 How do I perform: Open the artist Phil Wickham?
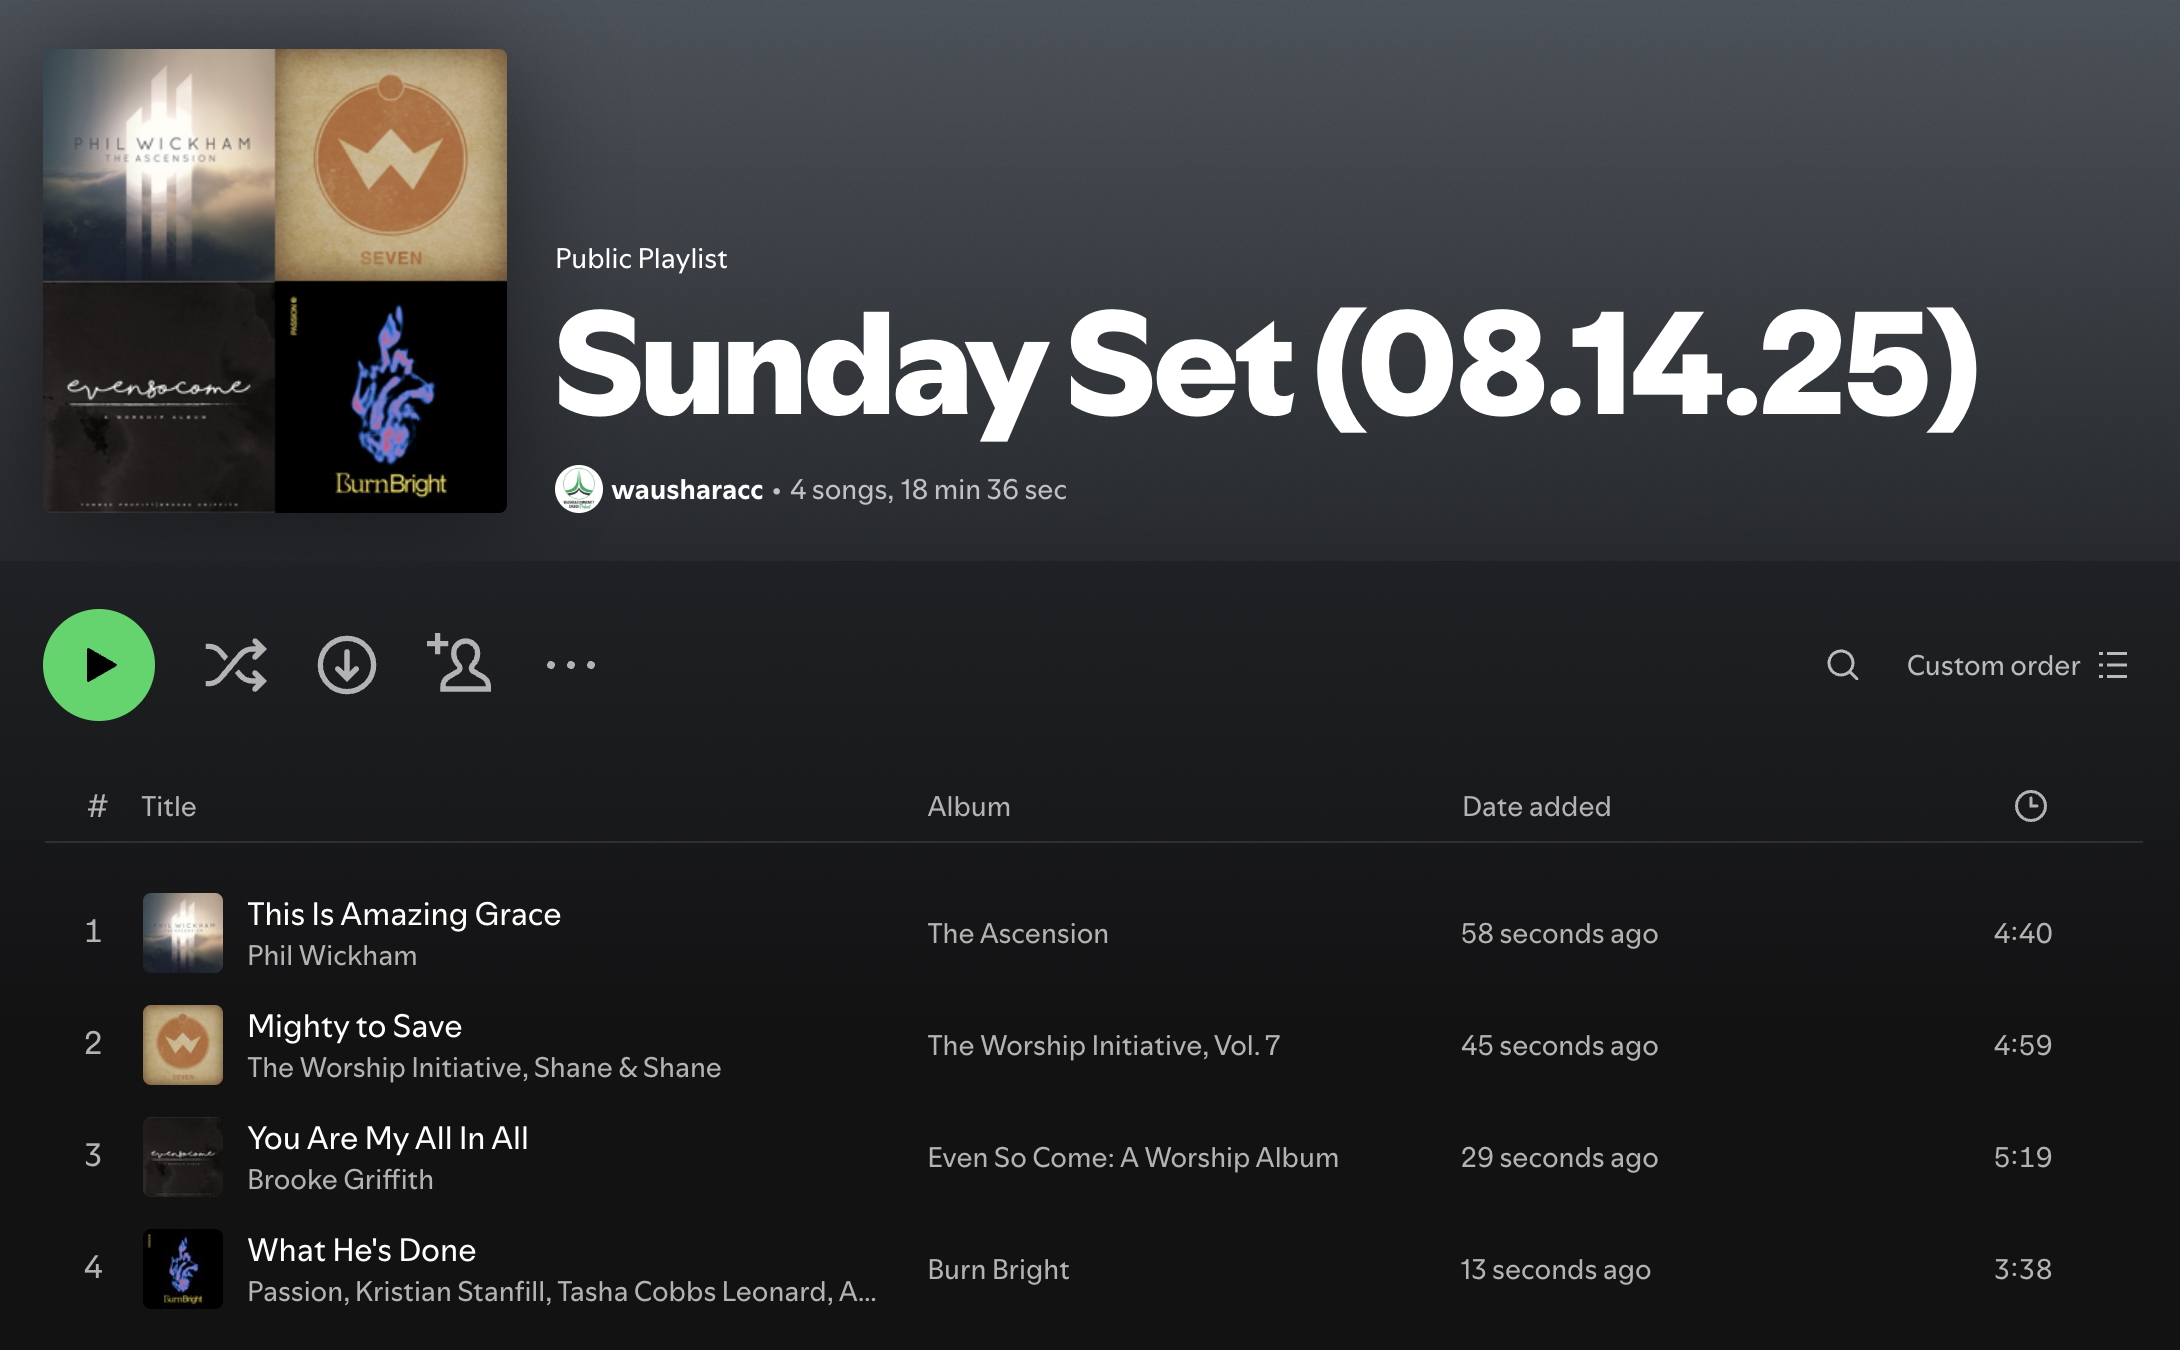(332, 956)
